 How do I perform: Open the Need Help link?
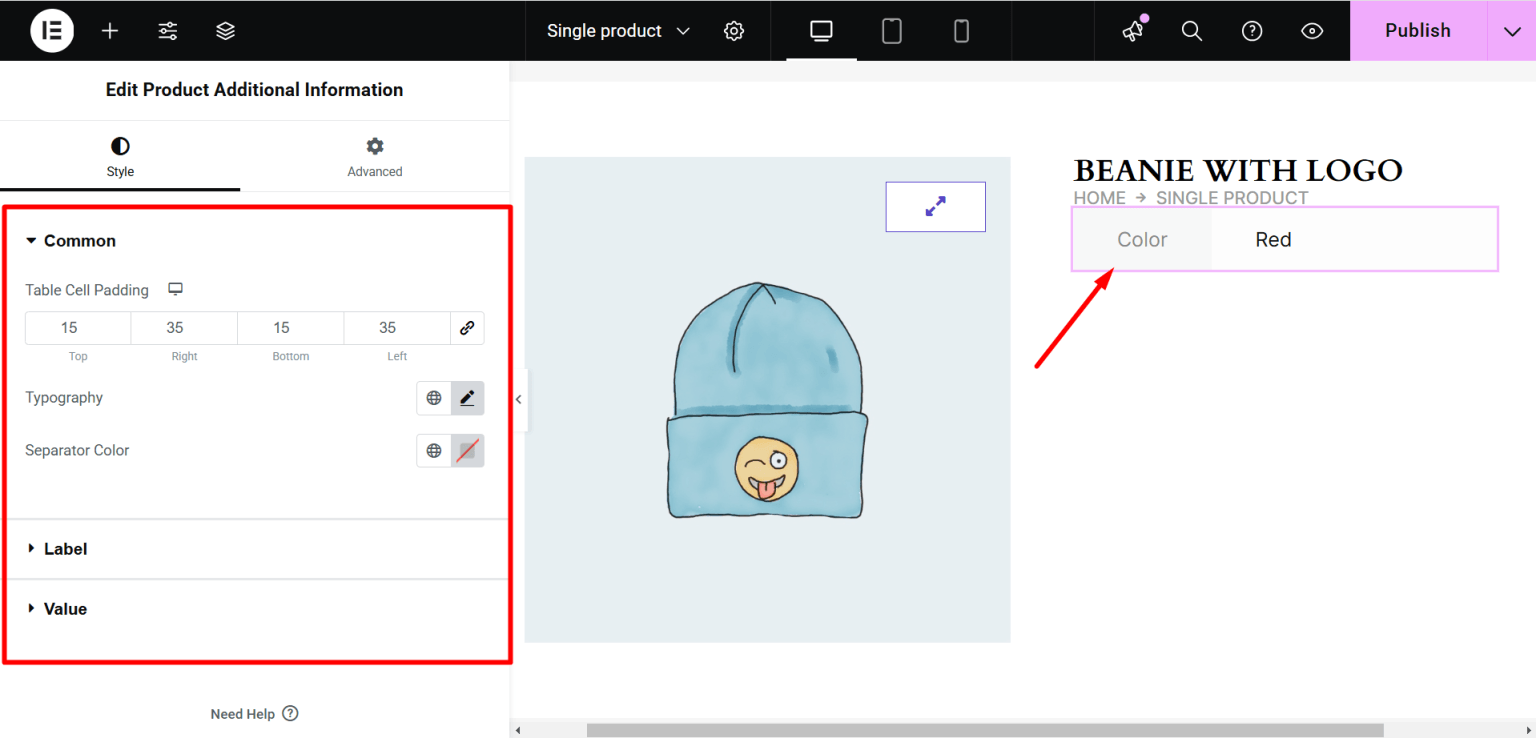point(243,713)
